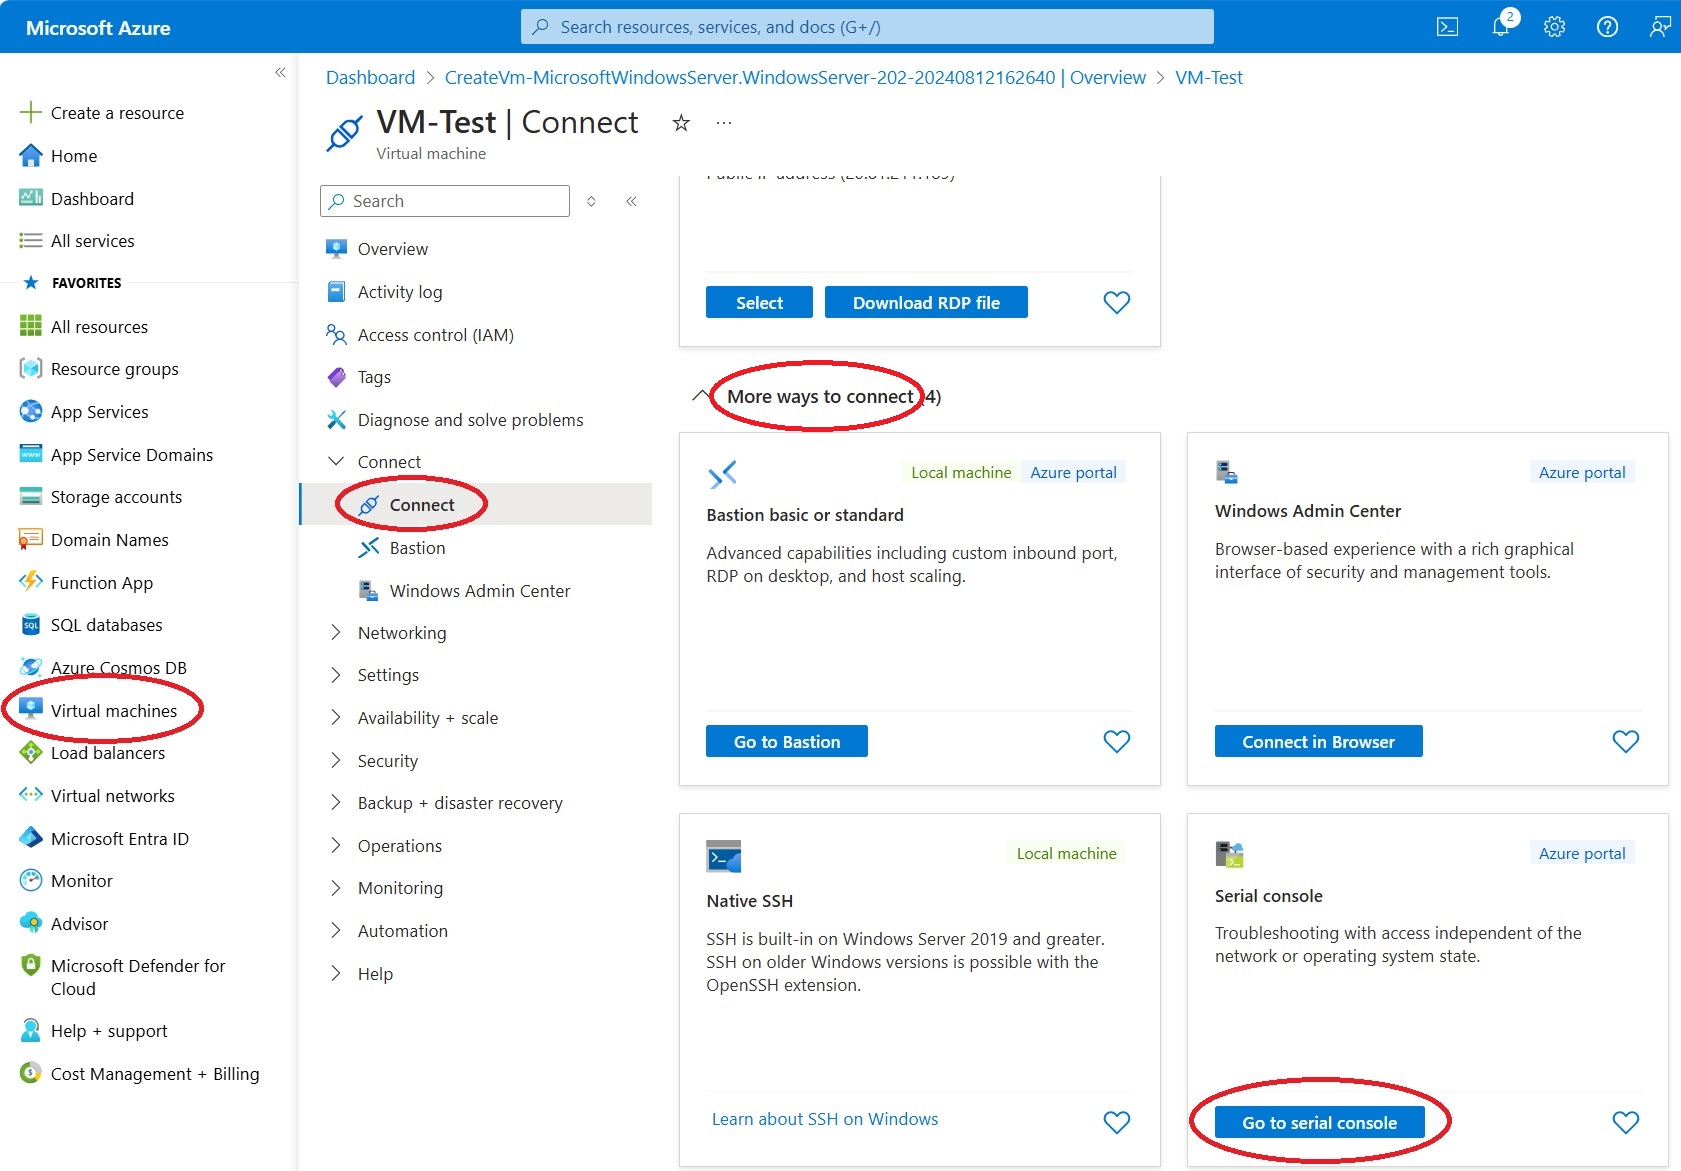This screenshot has height=1171, width=1681.
Task: Open the notifications bell icon
Action: 1501,27
